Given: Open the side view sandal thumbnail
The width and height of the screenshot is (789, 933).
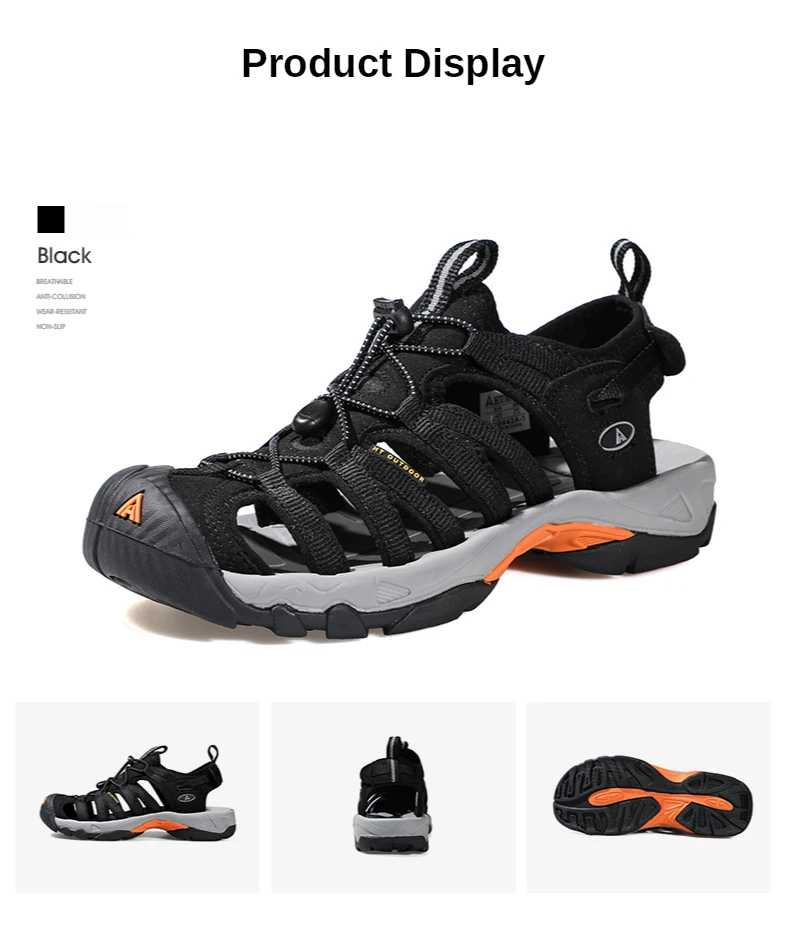Looking at the screenshot, I should (x=137, y=797).
